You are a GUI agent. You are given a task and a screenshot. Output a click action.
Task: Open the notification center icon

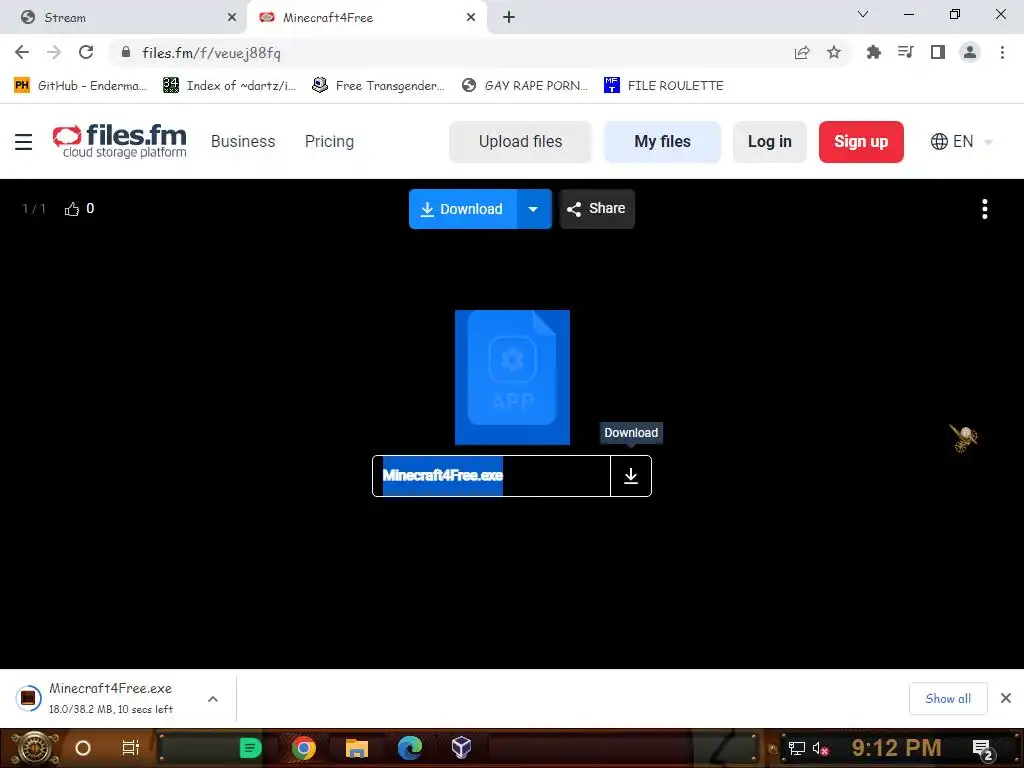click(982, 749)
